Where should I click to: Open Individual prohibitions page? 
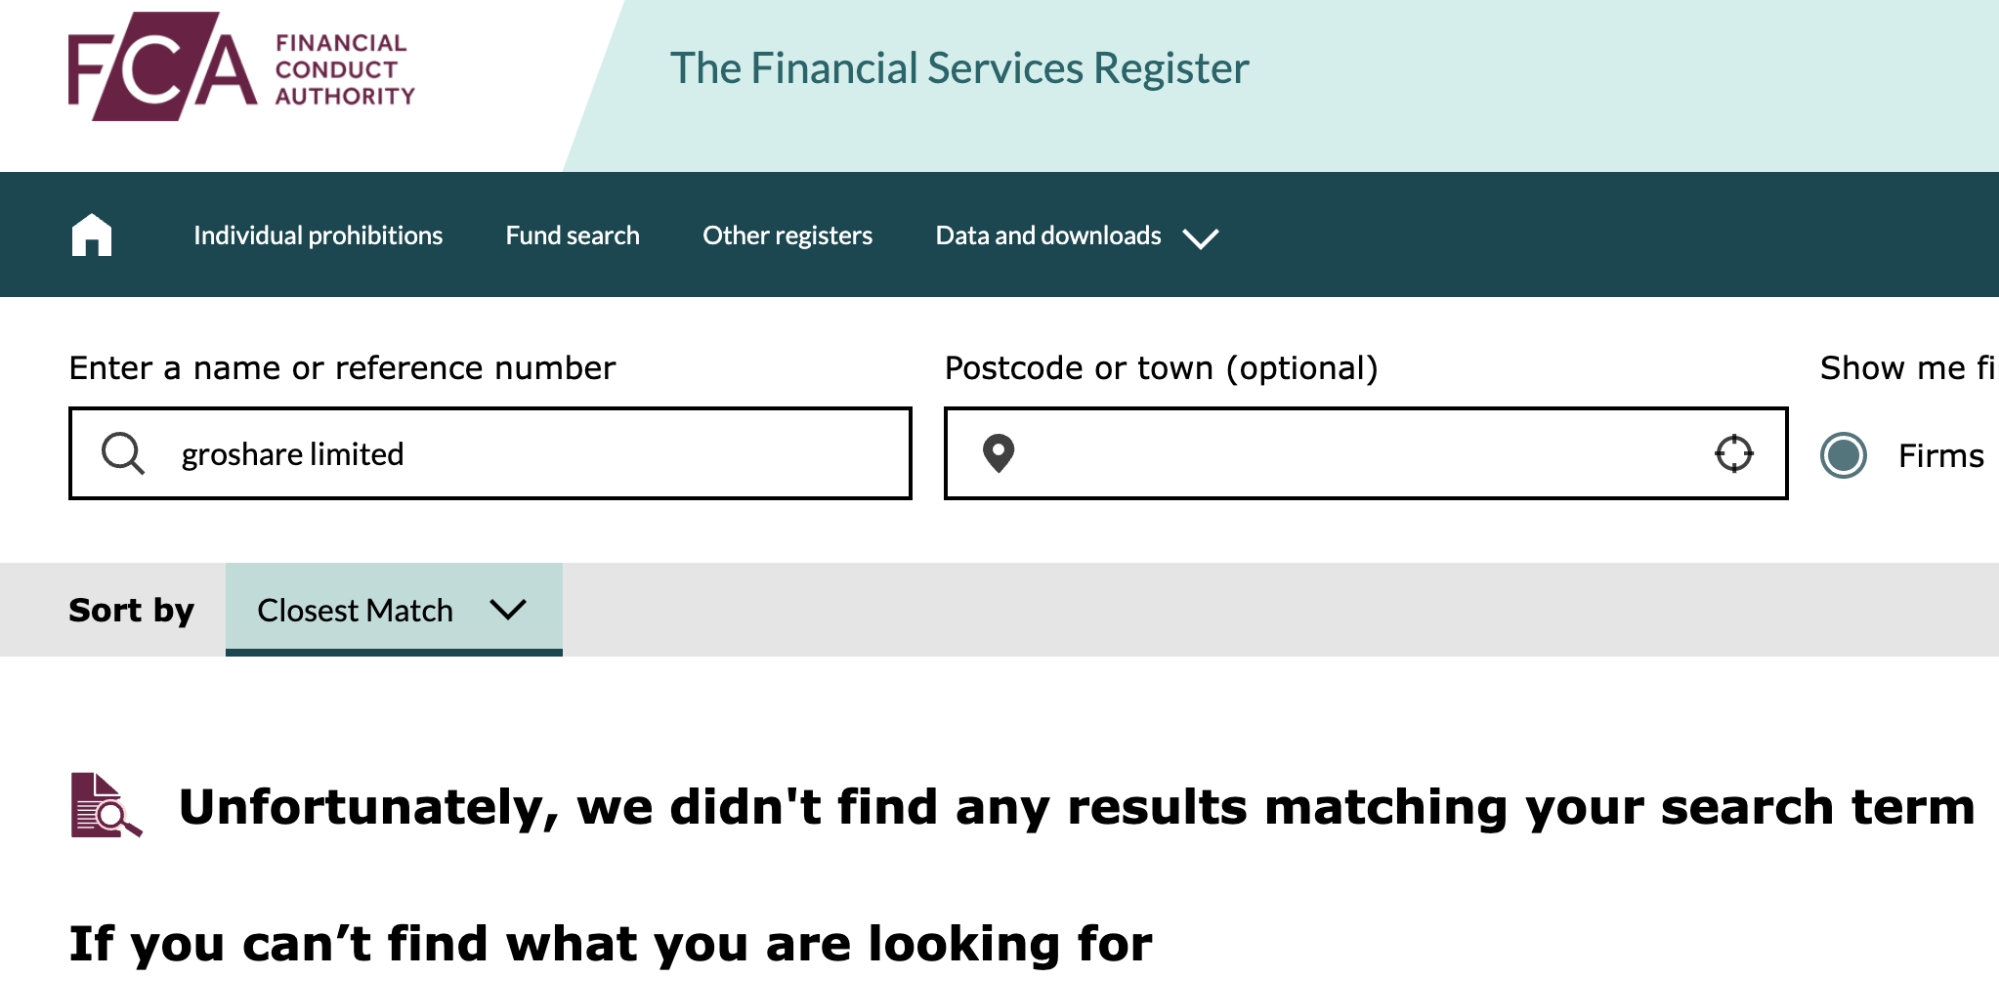(318, 235)
